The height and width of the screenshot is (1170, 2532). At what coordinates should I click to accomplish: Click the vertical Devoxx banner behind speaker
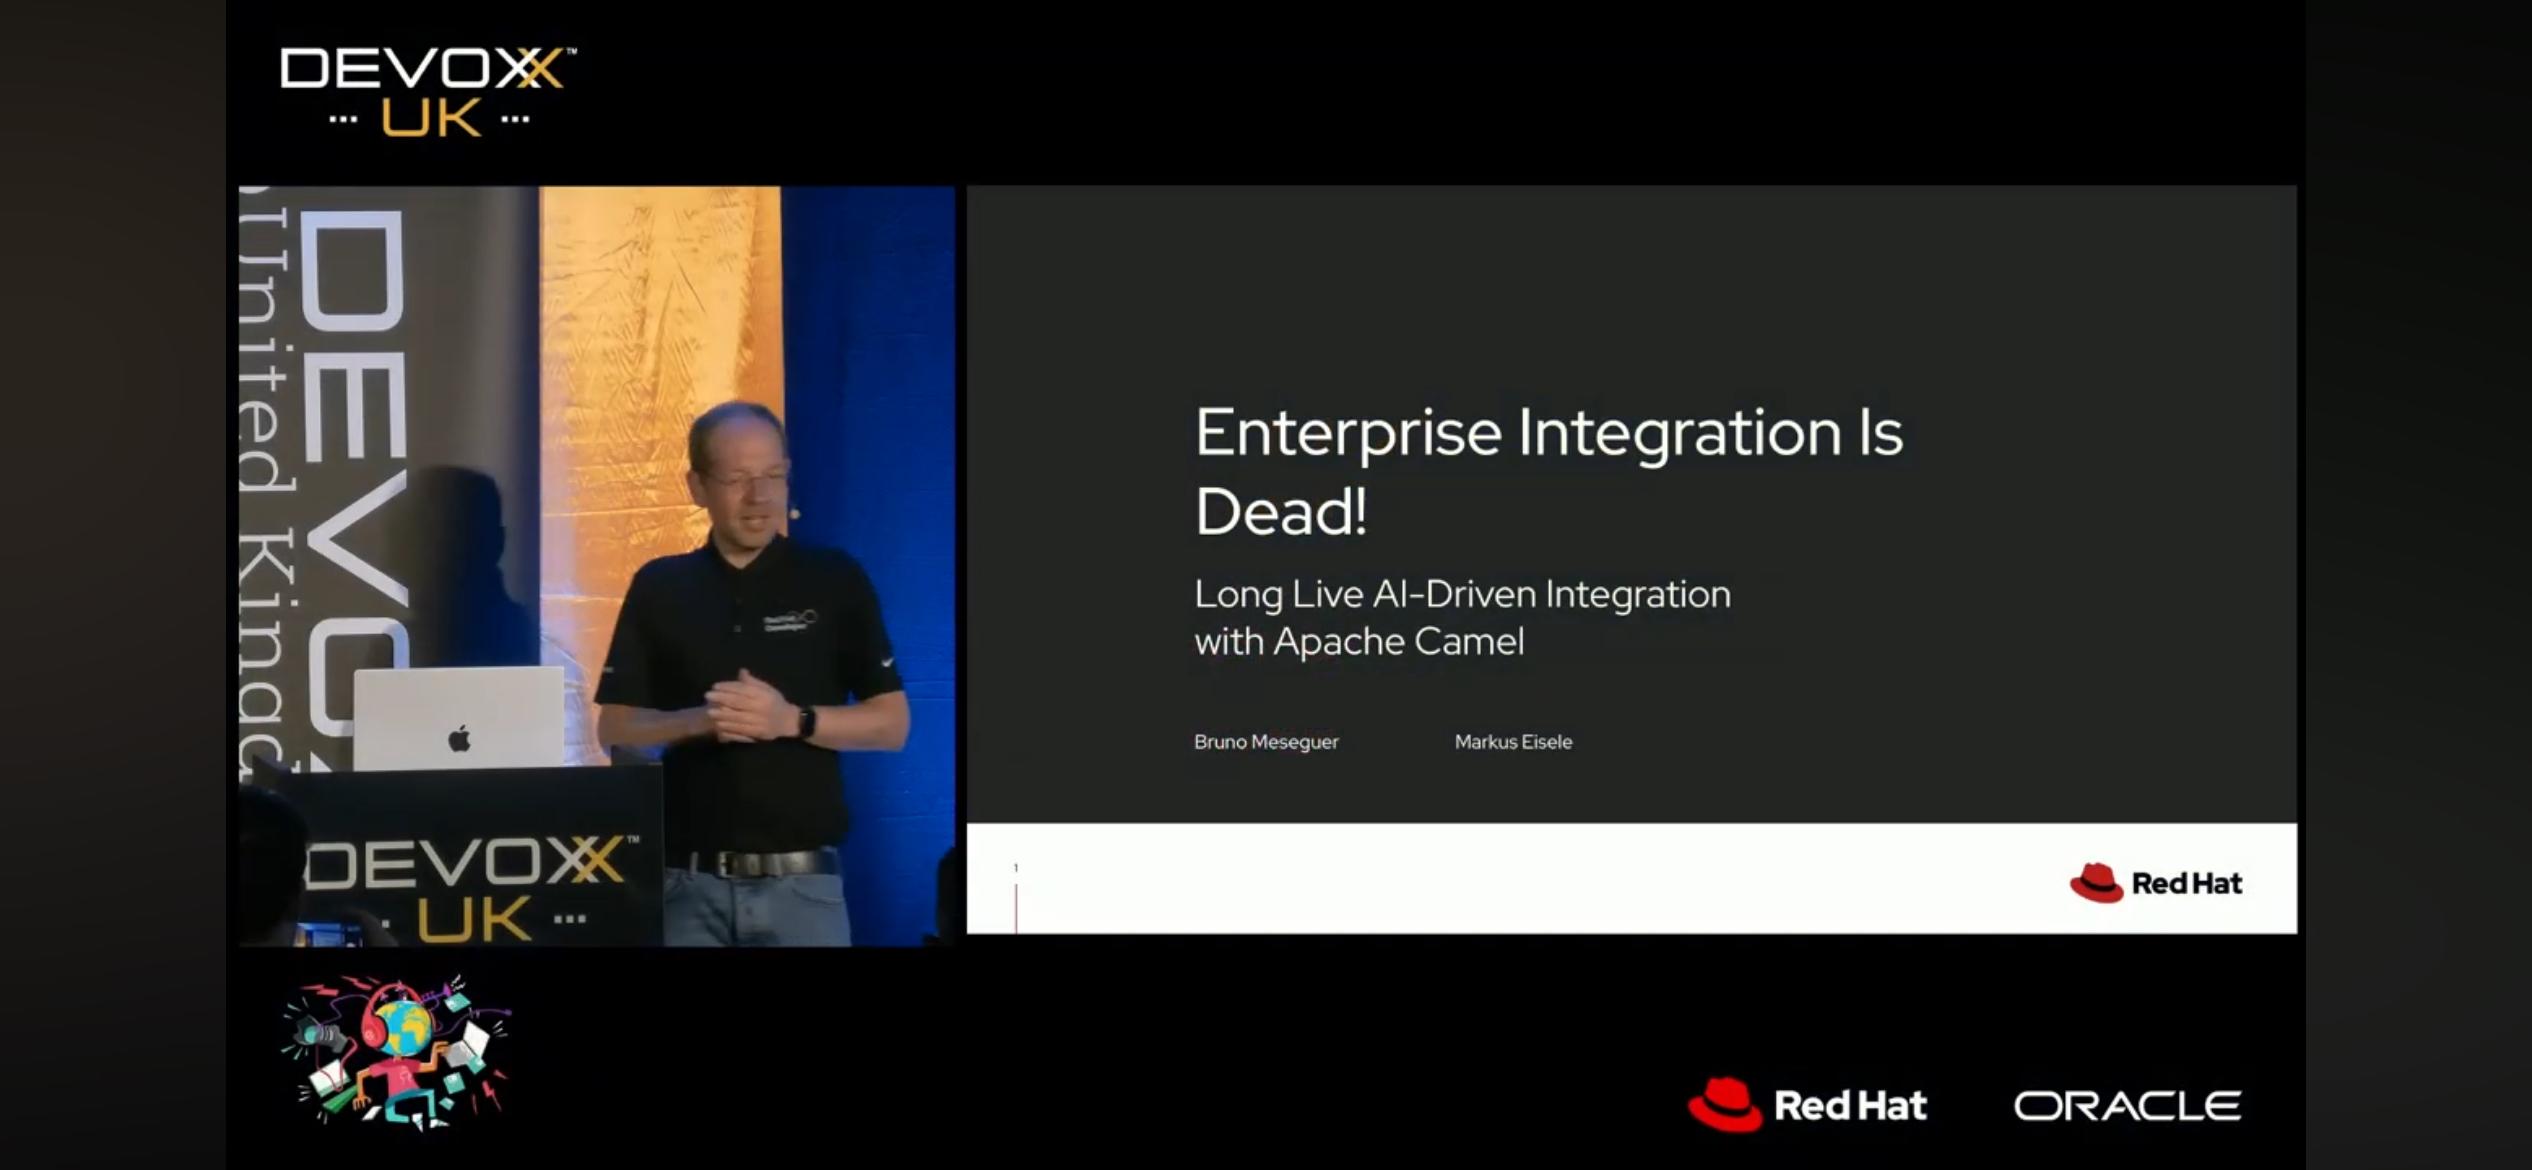click(325, 480)
